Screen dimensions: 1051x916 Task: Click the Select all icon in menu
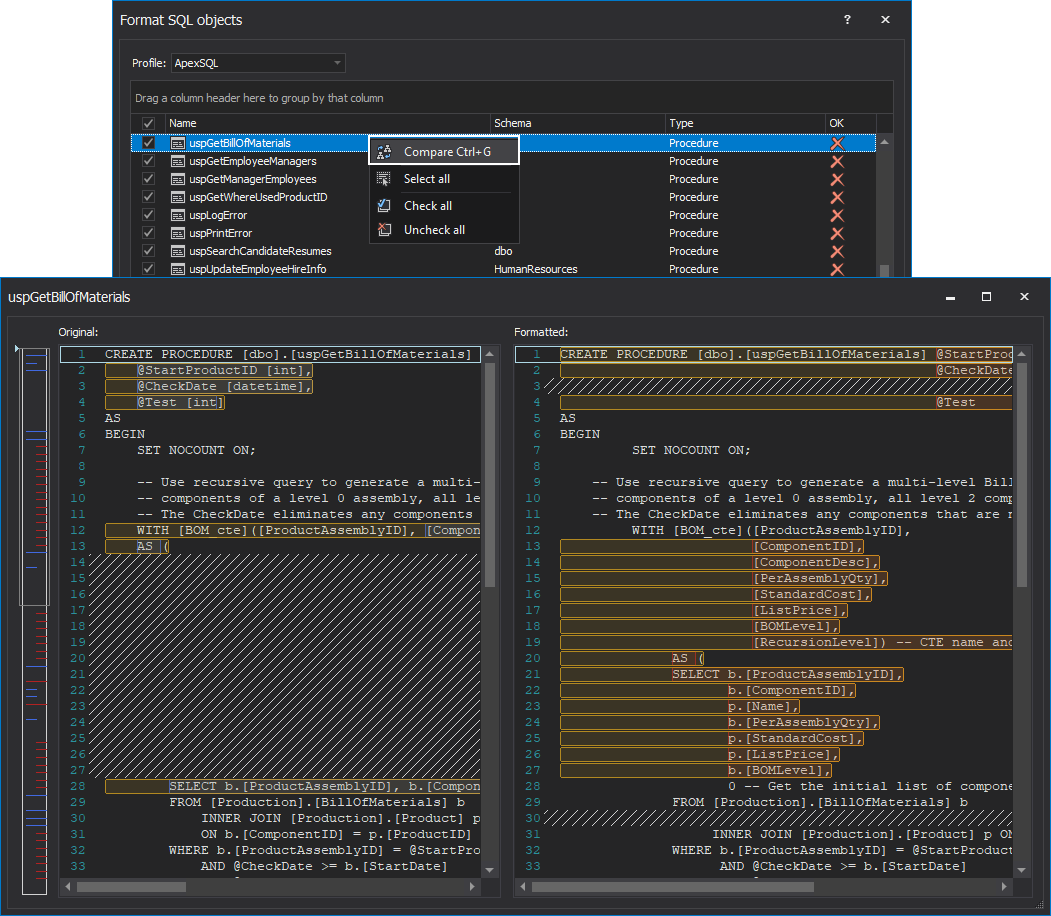[384, 179]
